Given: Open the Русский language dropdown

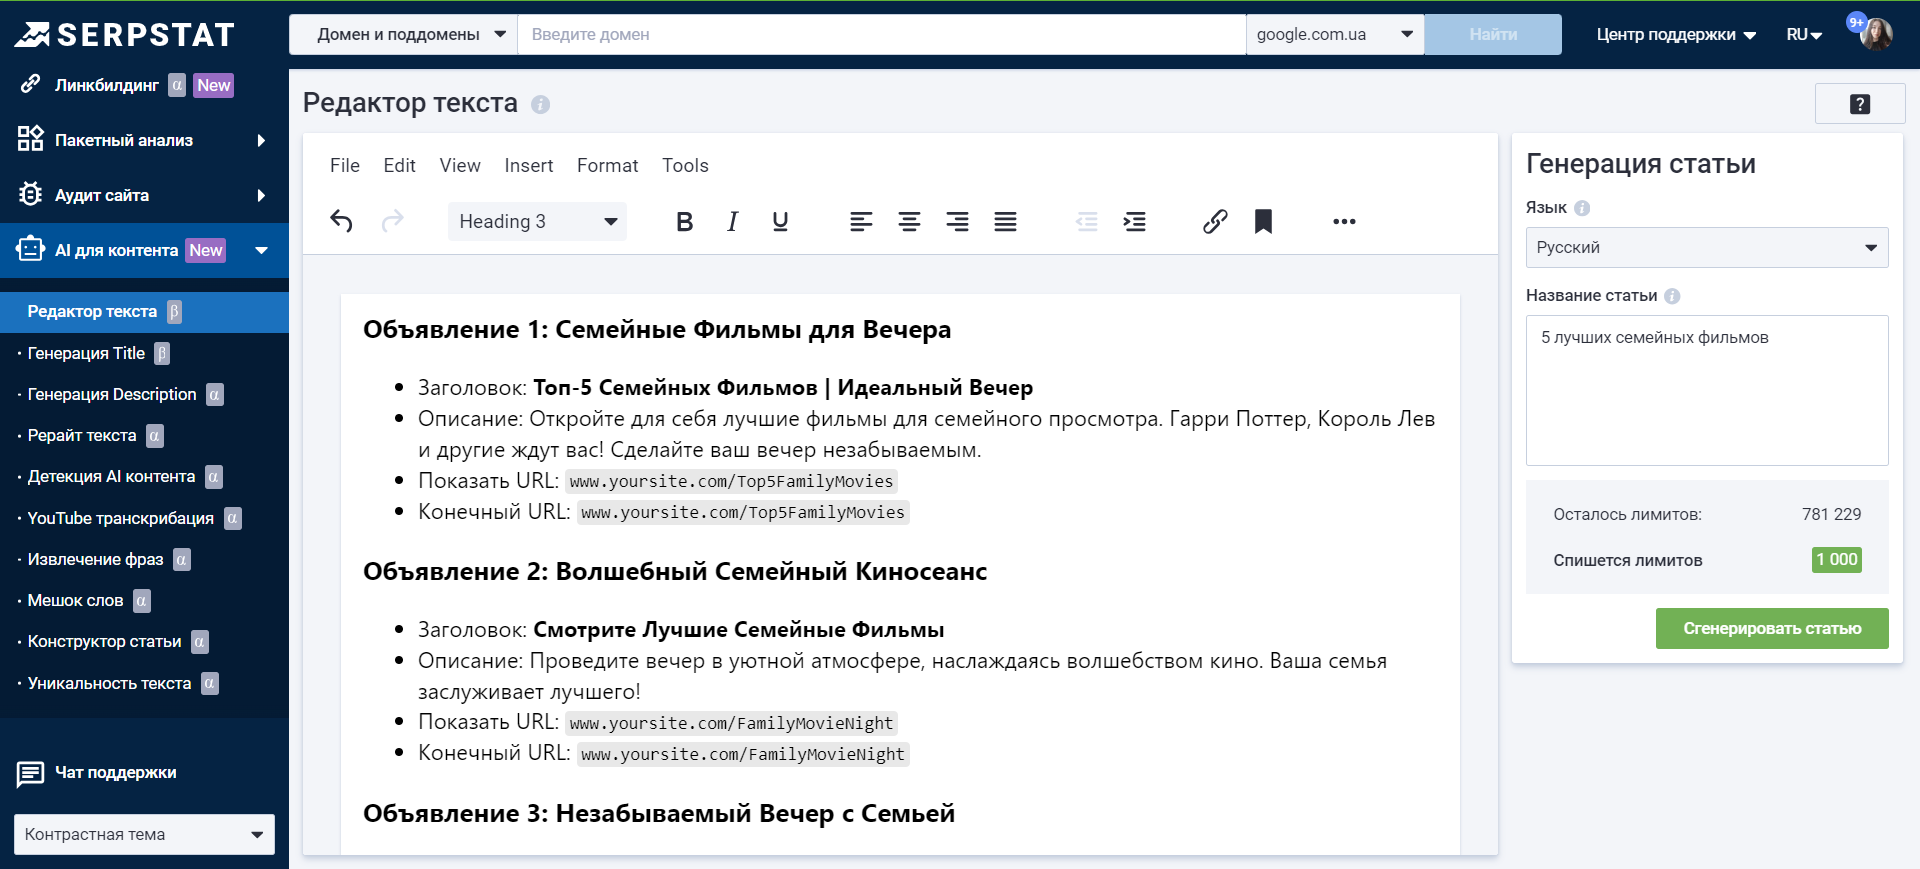Looking at the screenshot, I should click(1706, 247).
